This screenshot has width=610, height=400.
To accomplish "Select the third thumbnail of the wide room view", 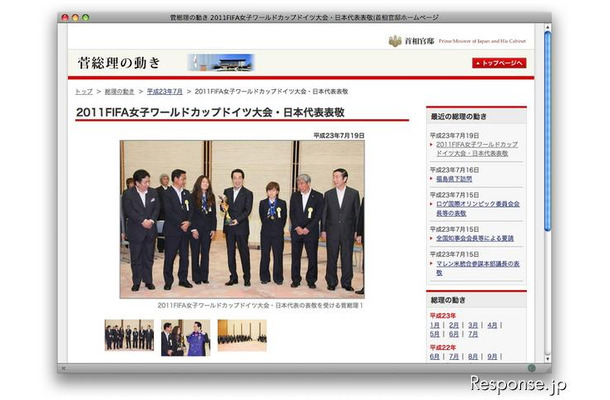I will point(242,335).
